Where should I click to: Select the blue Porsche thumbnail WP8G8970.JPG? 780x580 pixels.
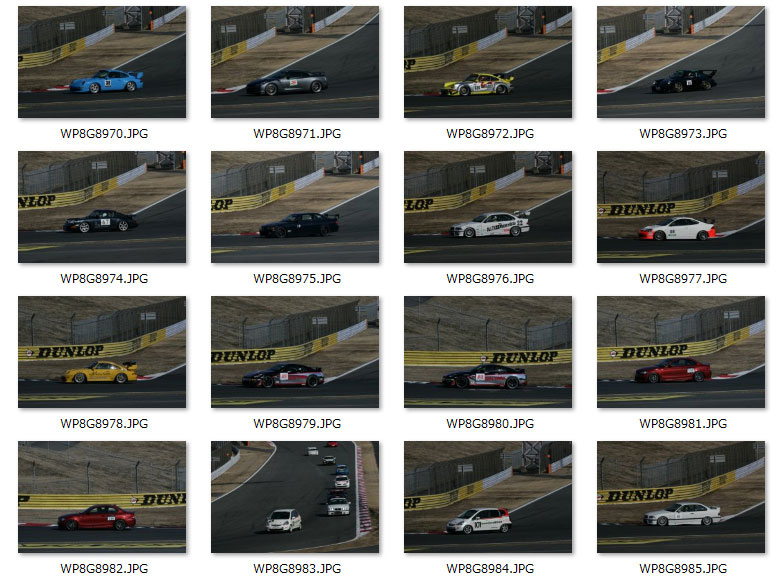click(x=102, y=62)
